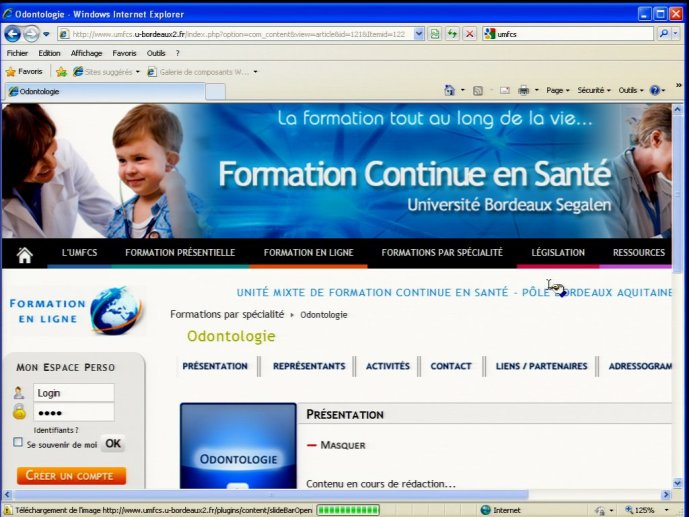Image resolution: width=689 pixels, height=517 pixels.
Task: Click the magnifier Search icon
Action: (x=664, y=33)
